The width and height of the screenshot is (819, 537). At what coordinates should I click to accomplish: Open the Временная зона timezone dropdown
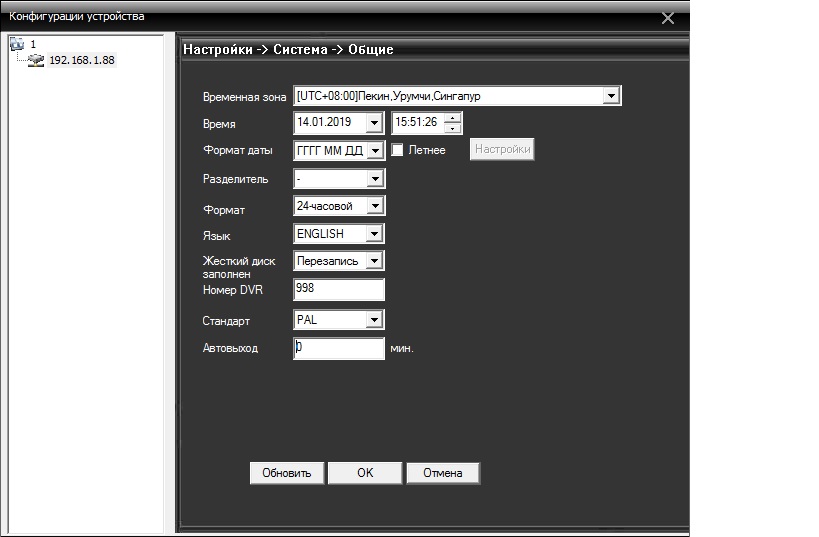612,96
